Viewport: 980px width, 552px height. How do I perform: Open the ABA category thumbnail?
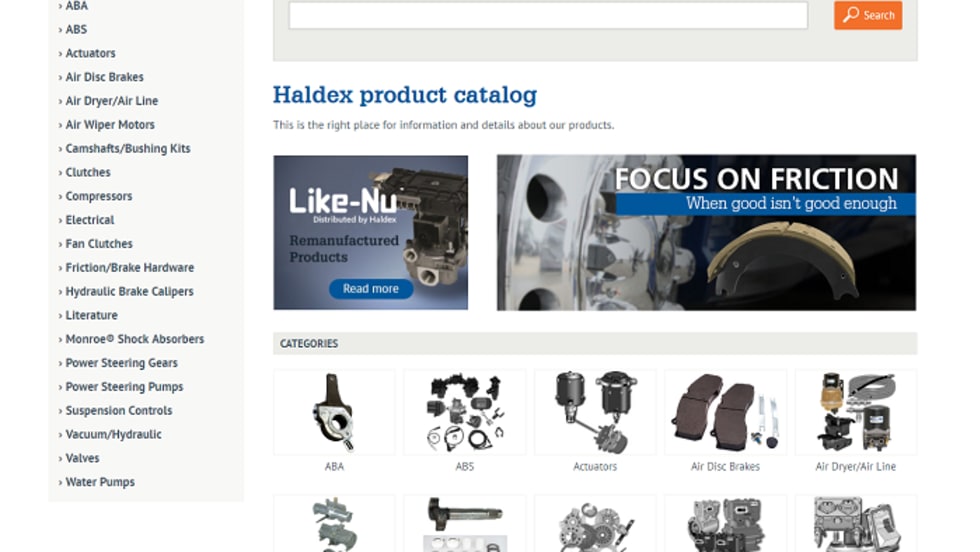coord(334,413)
